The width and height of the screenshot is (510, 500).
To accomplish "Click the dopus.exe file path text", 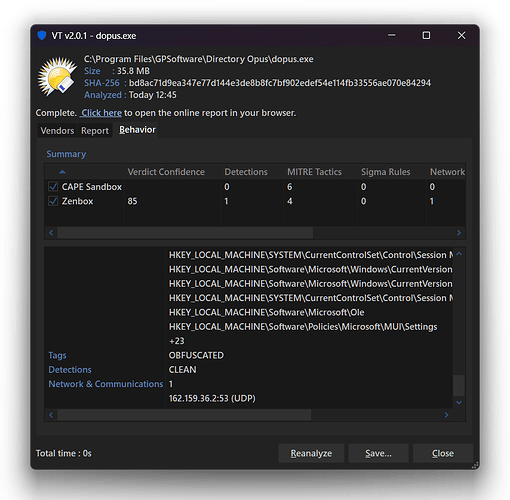I will (199, 59).
